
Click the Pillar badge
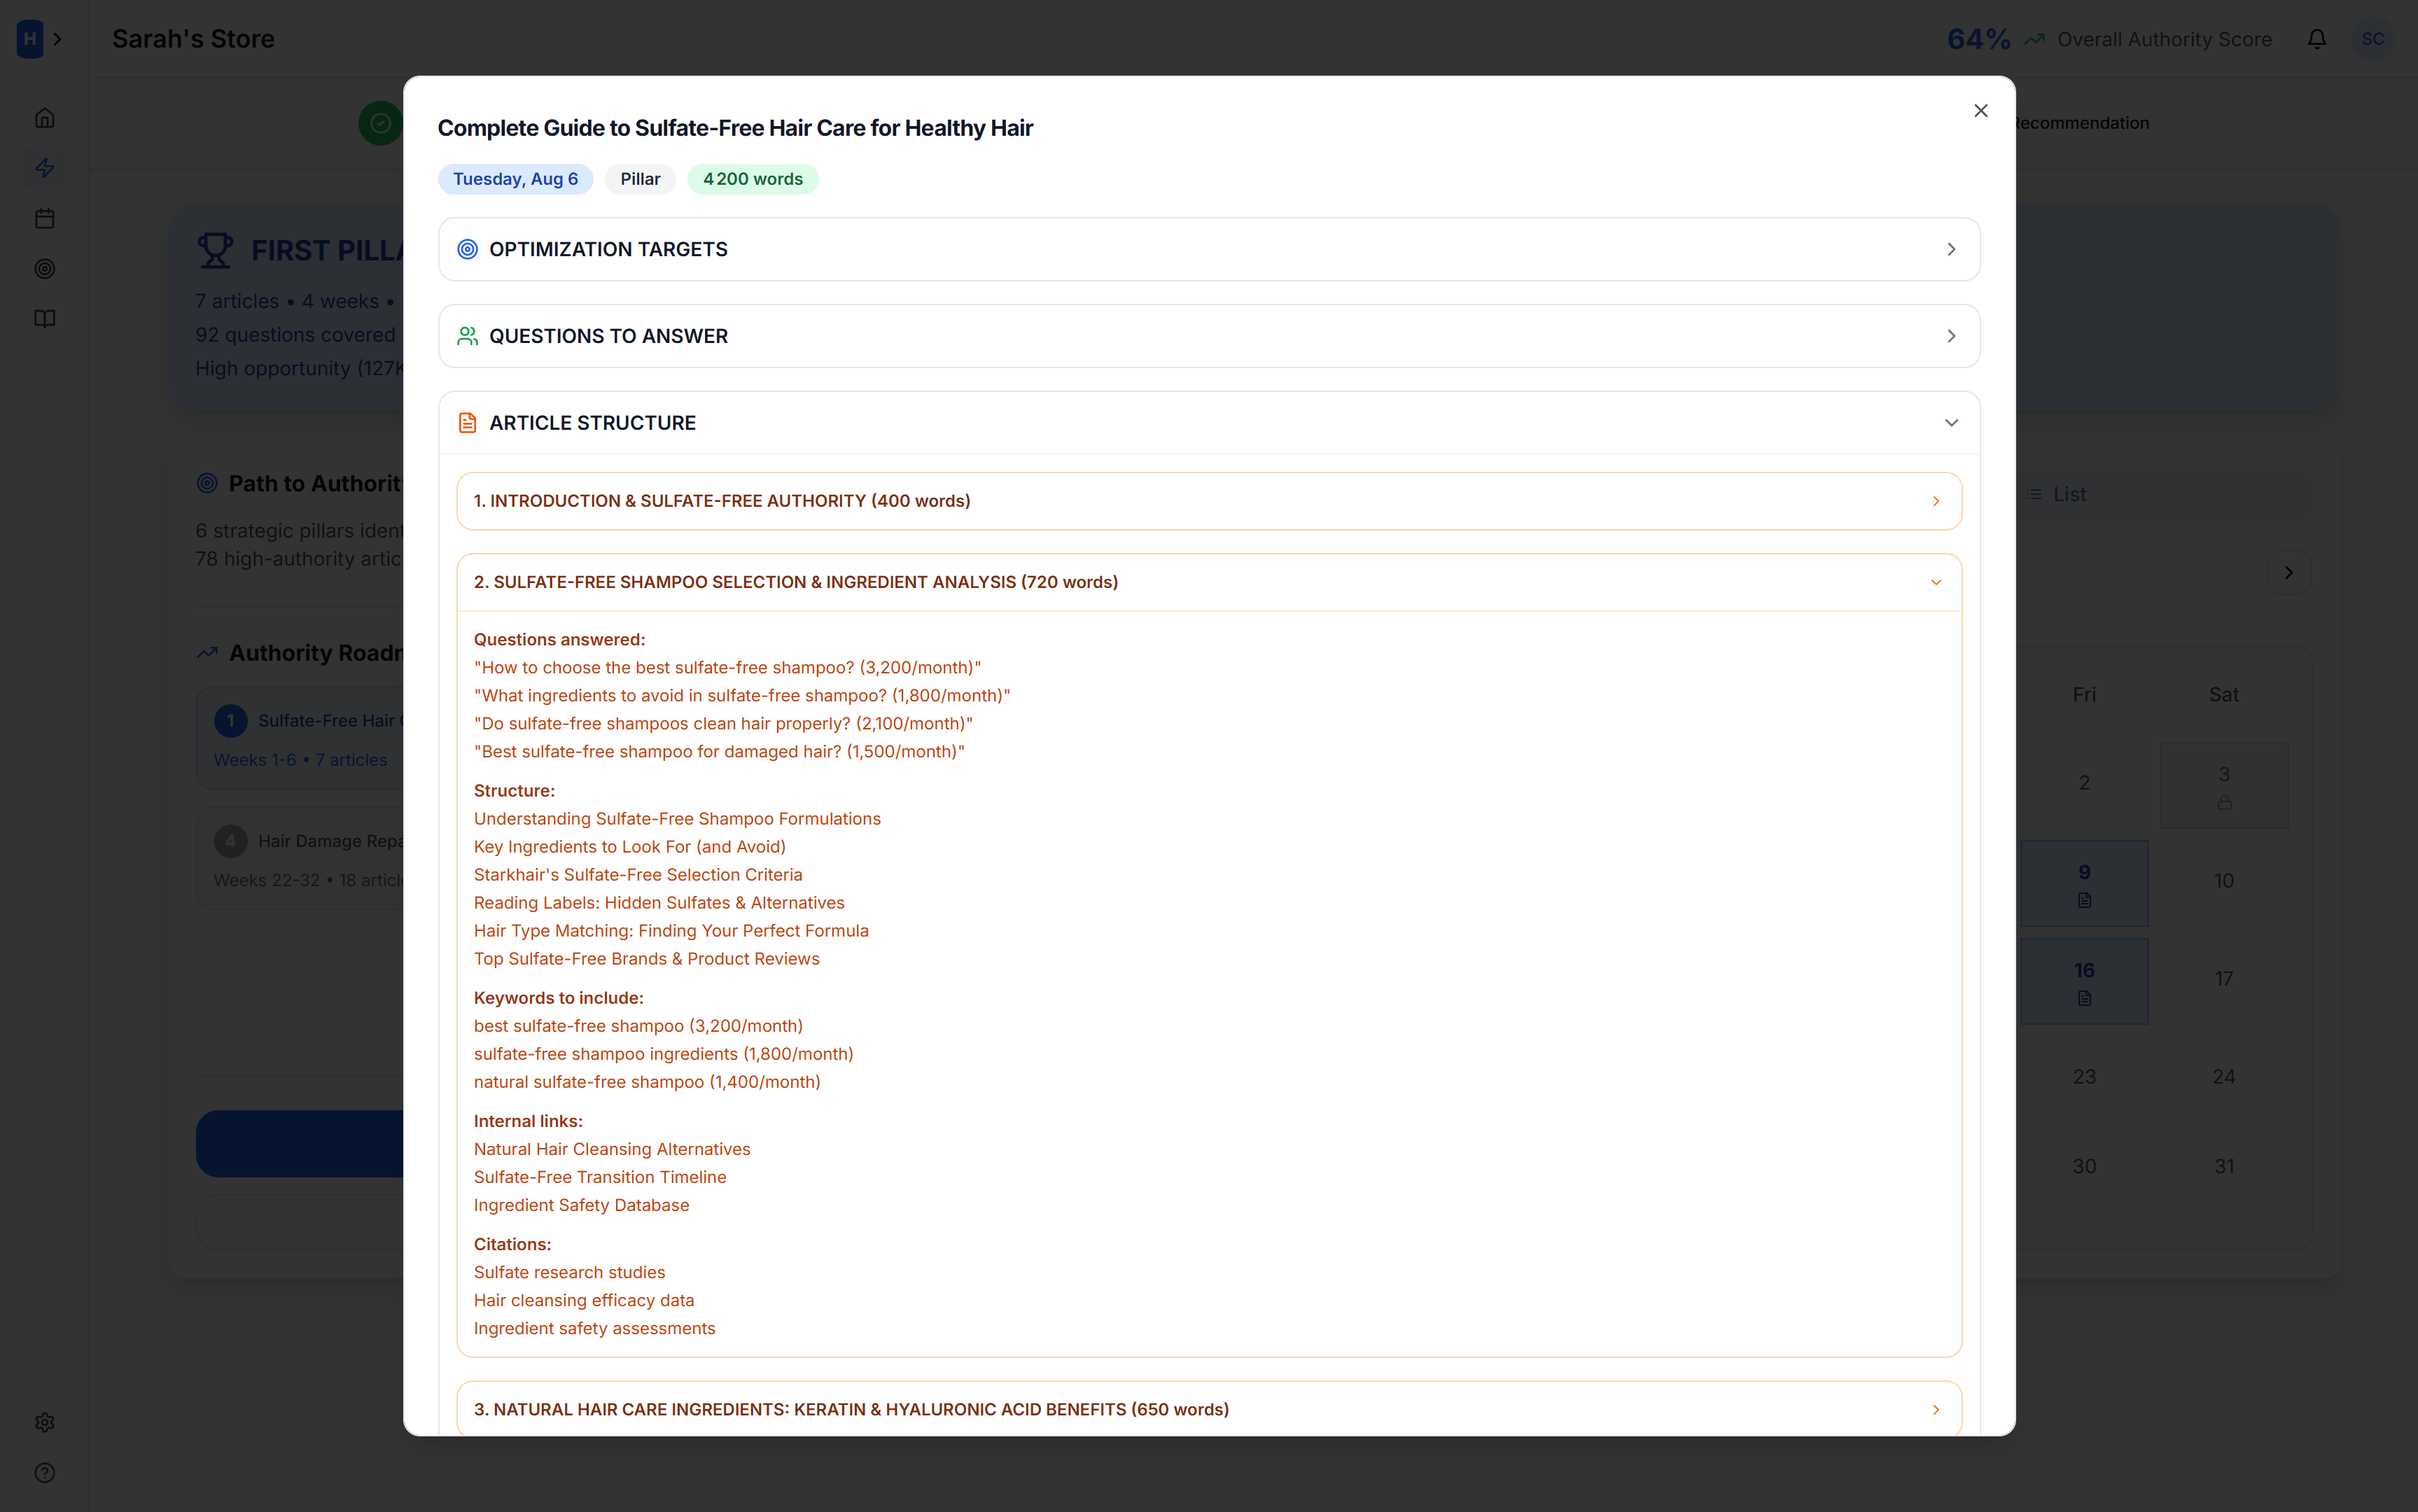coord(640,179)
